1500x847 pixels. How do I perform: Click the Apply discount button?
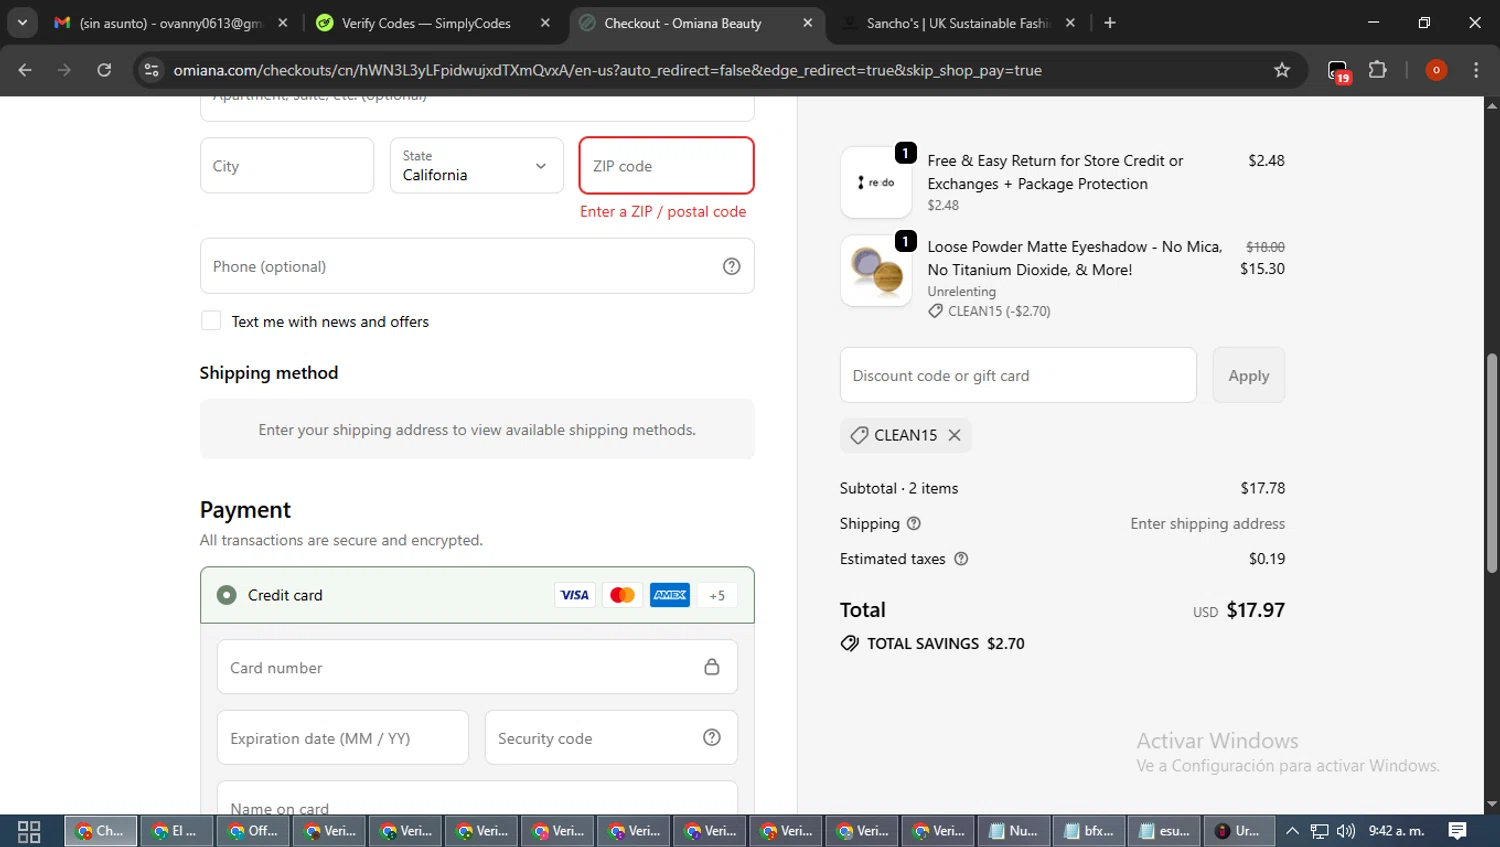pos(1248,375)
